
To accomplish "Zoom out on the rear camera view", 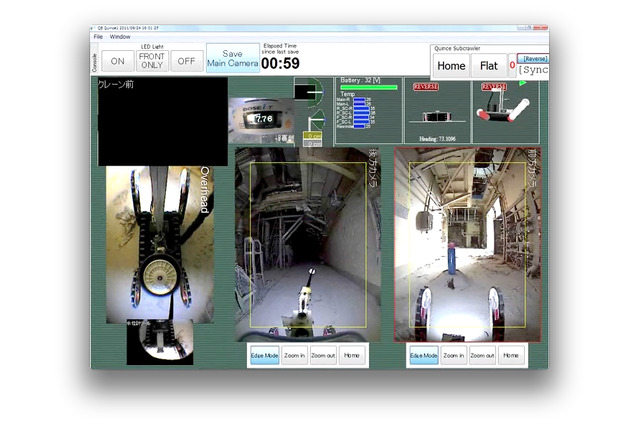I will pyautogui.click(x=323, y=355).
